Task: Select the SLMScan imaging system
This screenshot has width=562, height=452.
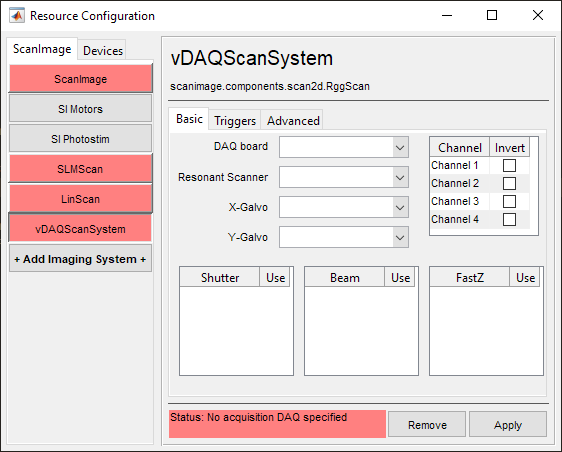Action: tap(81, 169)
